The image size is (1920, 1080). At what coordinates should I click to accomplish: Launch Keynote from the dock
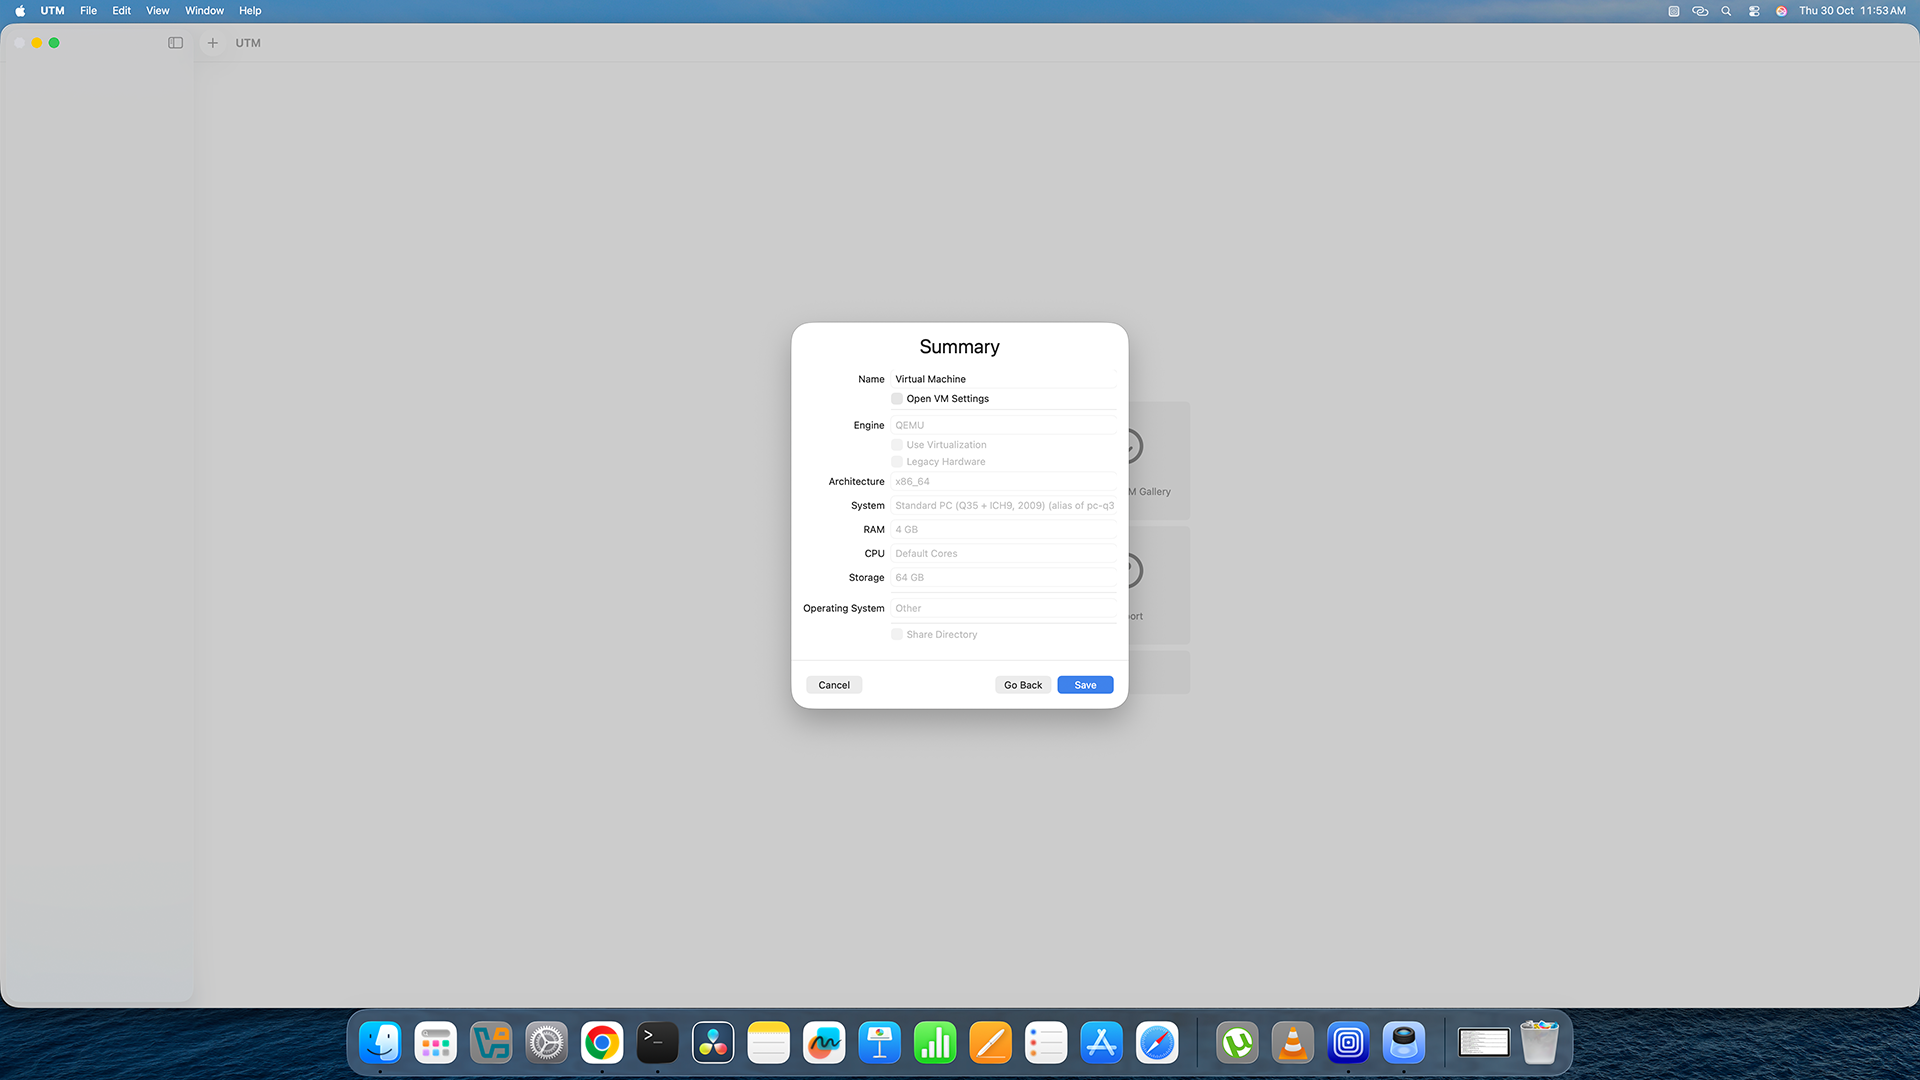[x=879, y=1042]
